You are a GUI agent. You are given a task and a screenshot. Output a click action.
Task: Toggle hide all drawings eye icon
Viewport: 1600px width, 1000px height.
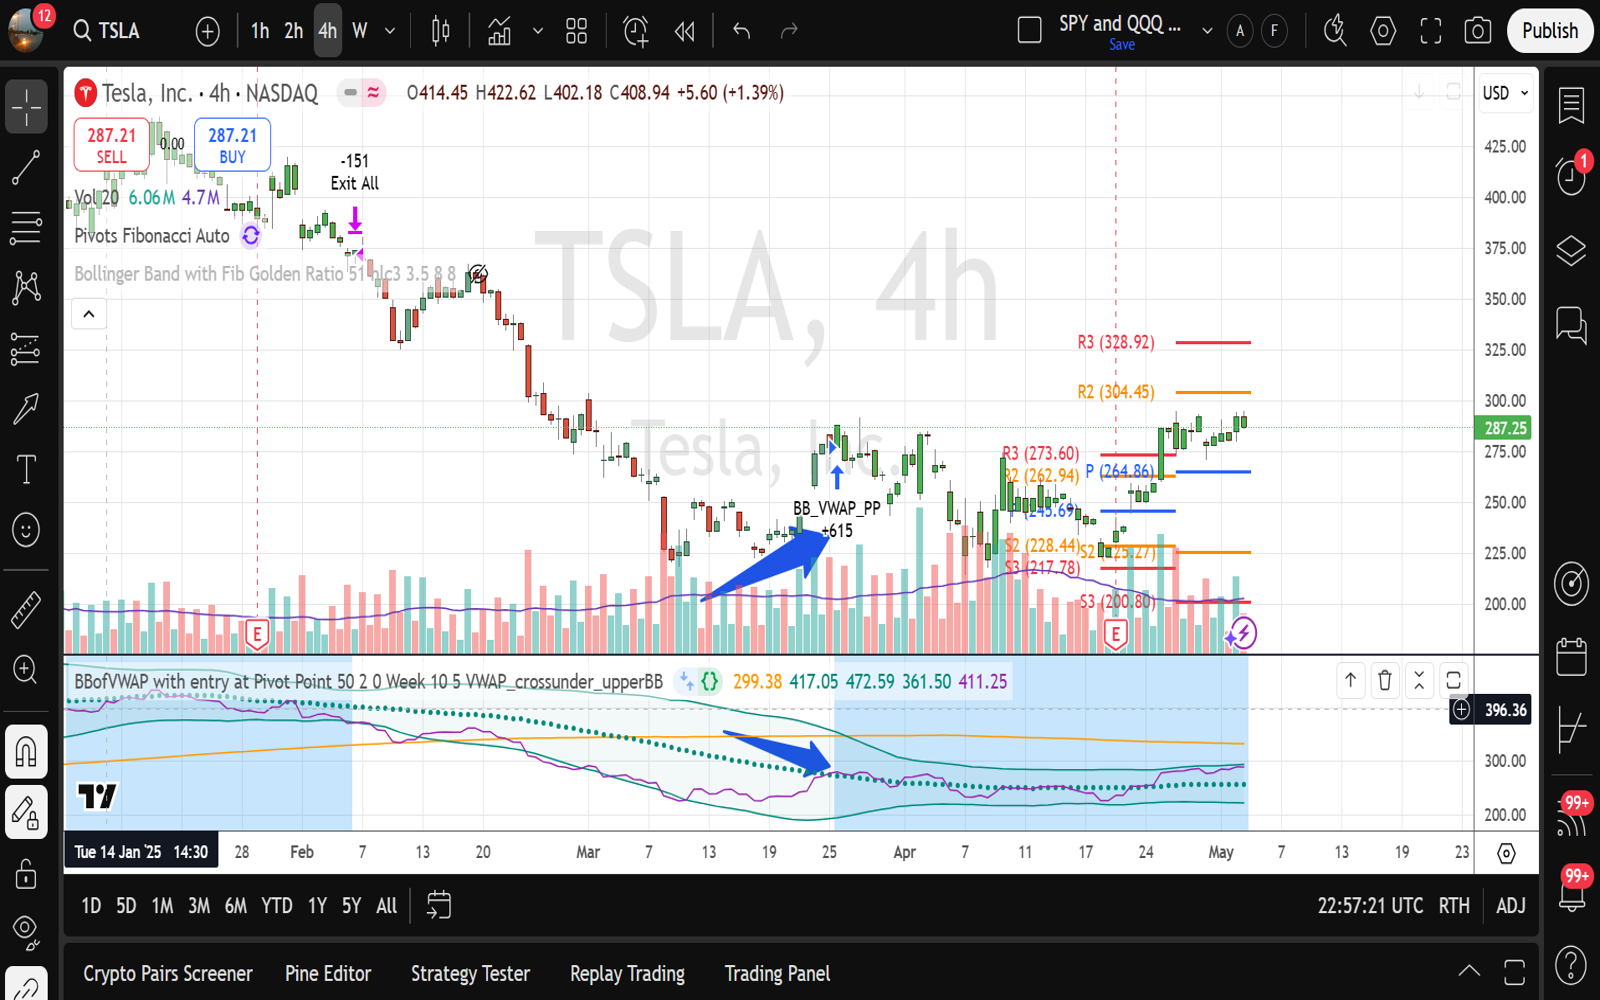26,932
